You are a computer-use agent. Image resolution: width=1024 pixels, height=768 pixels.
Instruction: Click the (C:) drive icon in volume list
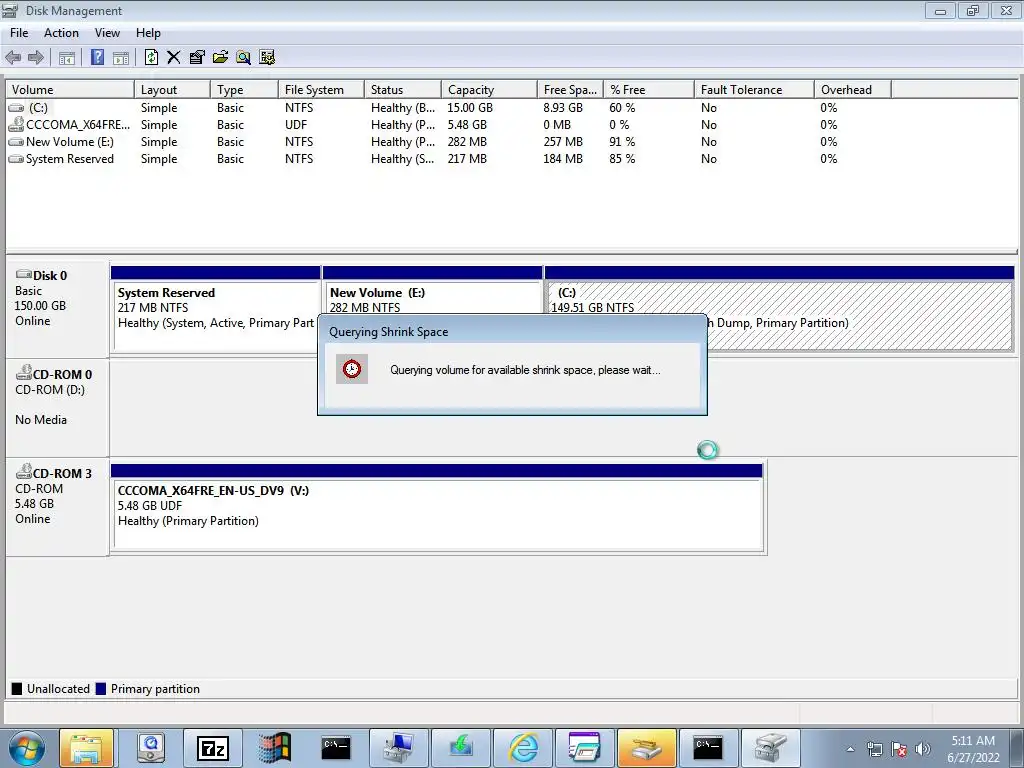(x=16, y=108)
